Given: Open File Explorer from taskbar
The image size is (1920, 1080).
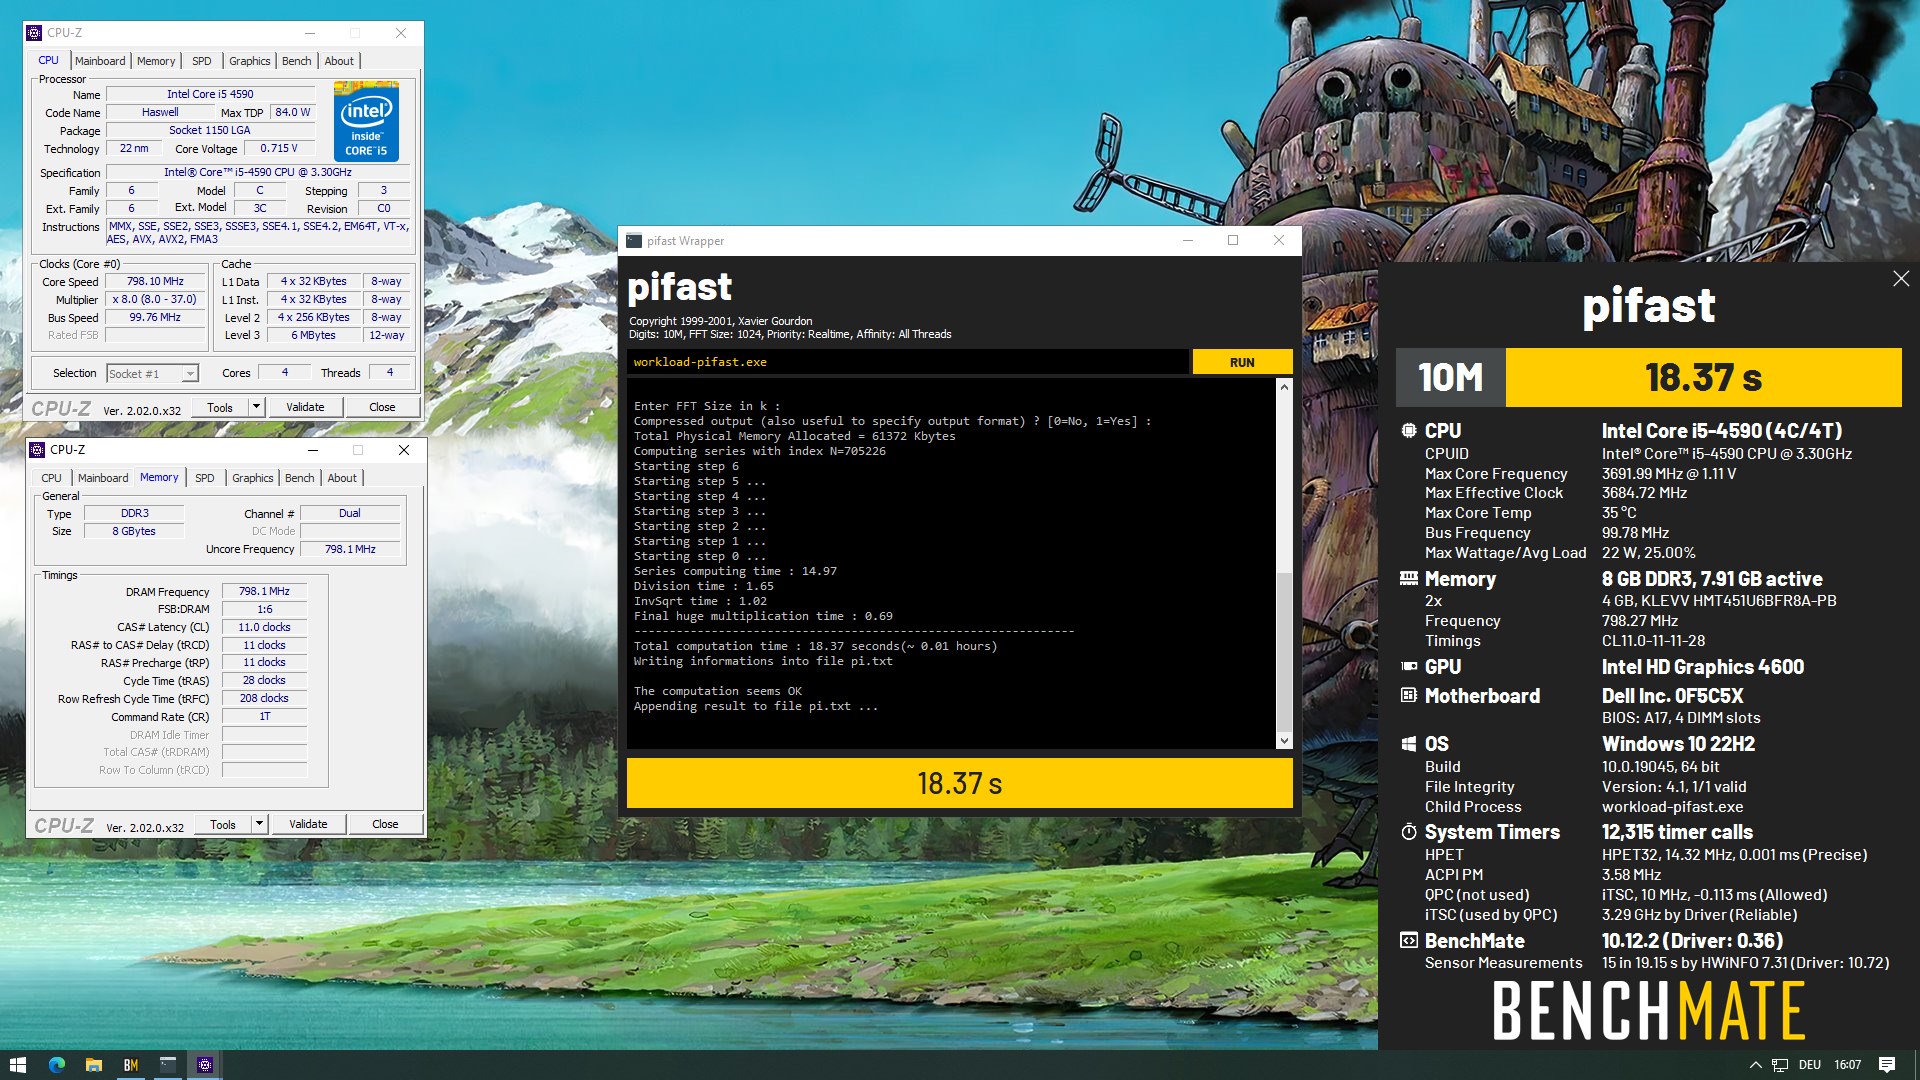Looking at the screenshot, I should pos(94,1065).
